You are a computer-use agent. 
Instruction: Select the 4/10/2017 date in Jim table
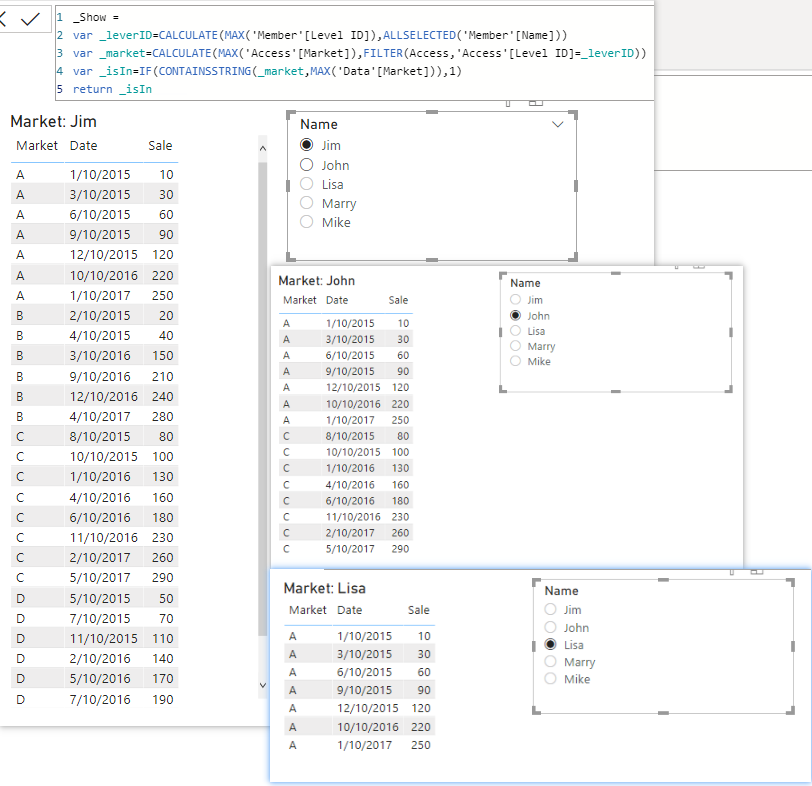[100, 416]
